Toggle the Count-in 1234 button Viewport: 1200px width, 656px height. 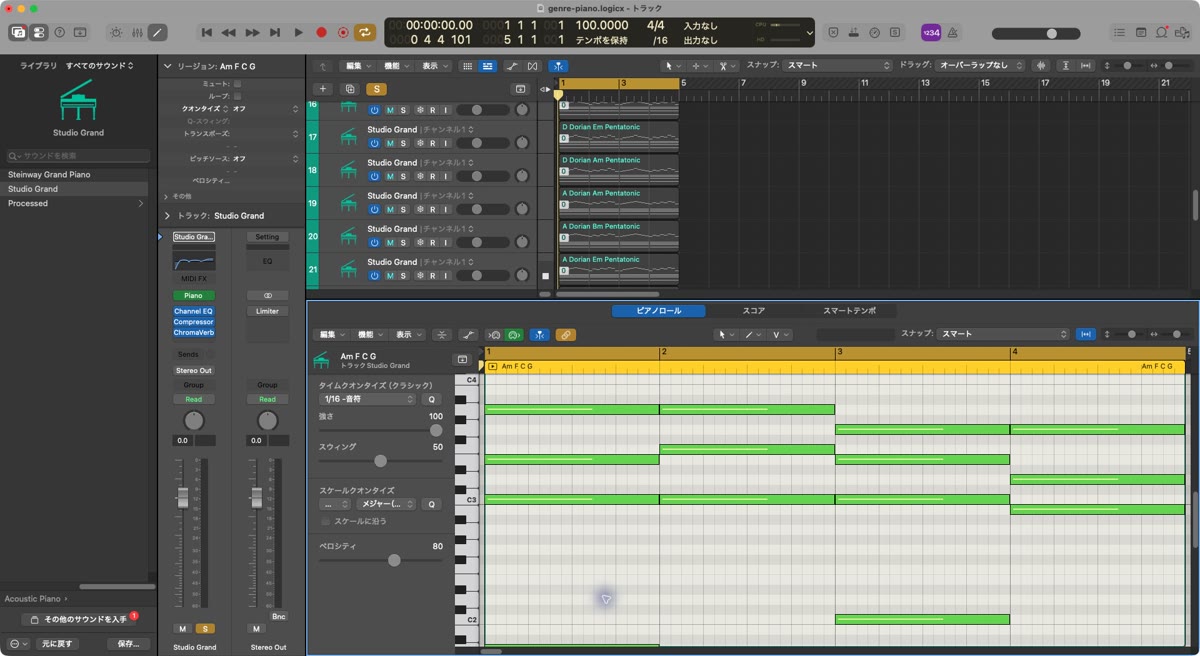(x=930, y=32)
